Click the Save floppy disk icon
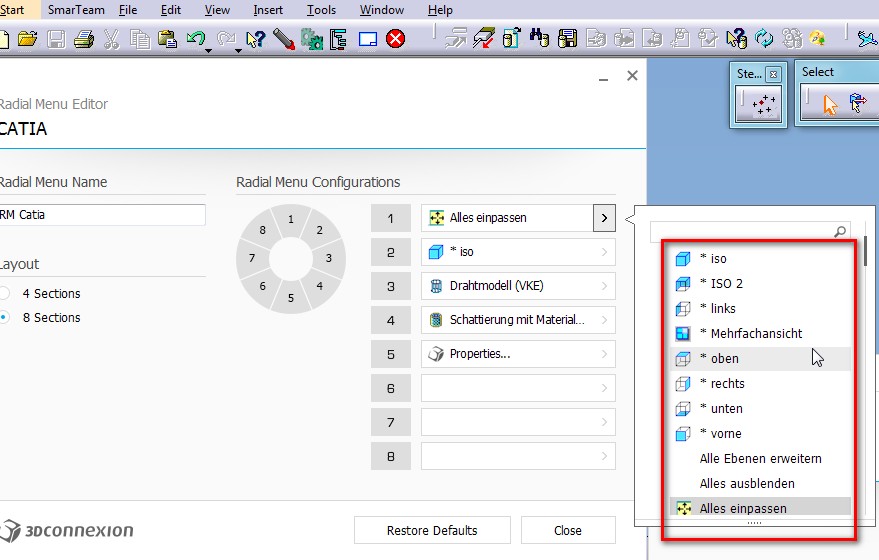Image resolution: width=879 pixels, height=560 pixels. point(56,39)
